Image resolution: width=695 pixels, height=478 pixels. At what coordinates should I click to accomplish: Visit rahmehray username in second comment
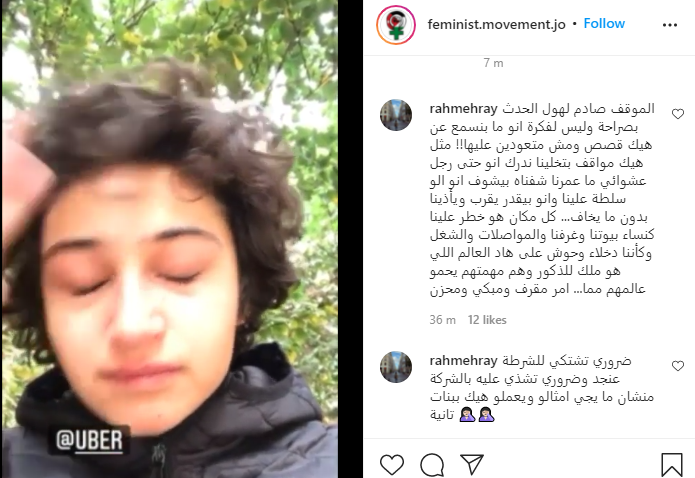point(463,361)
